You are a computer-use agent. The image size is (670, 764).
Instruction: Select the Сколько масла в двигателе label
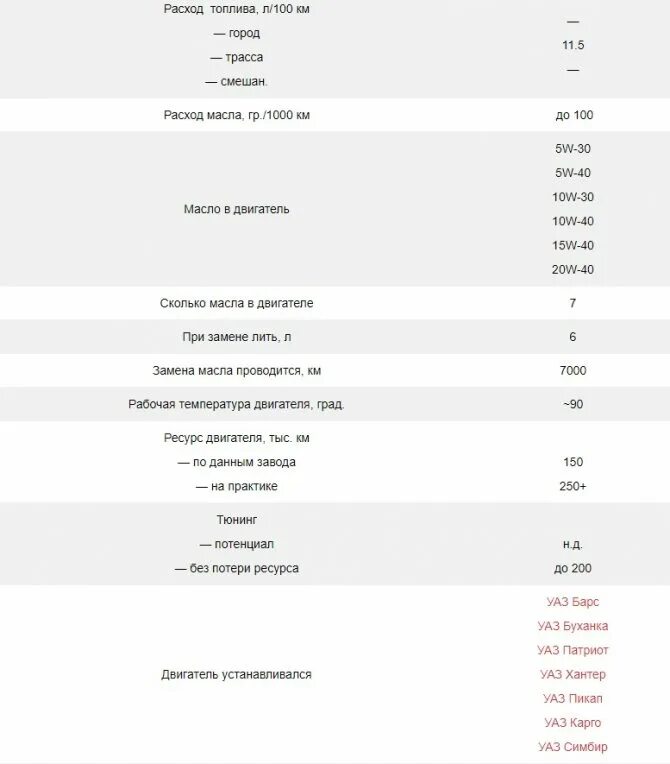(x=236, y=303)
